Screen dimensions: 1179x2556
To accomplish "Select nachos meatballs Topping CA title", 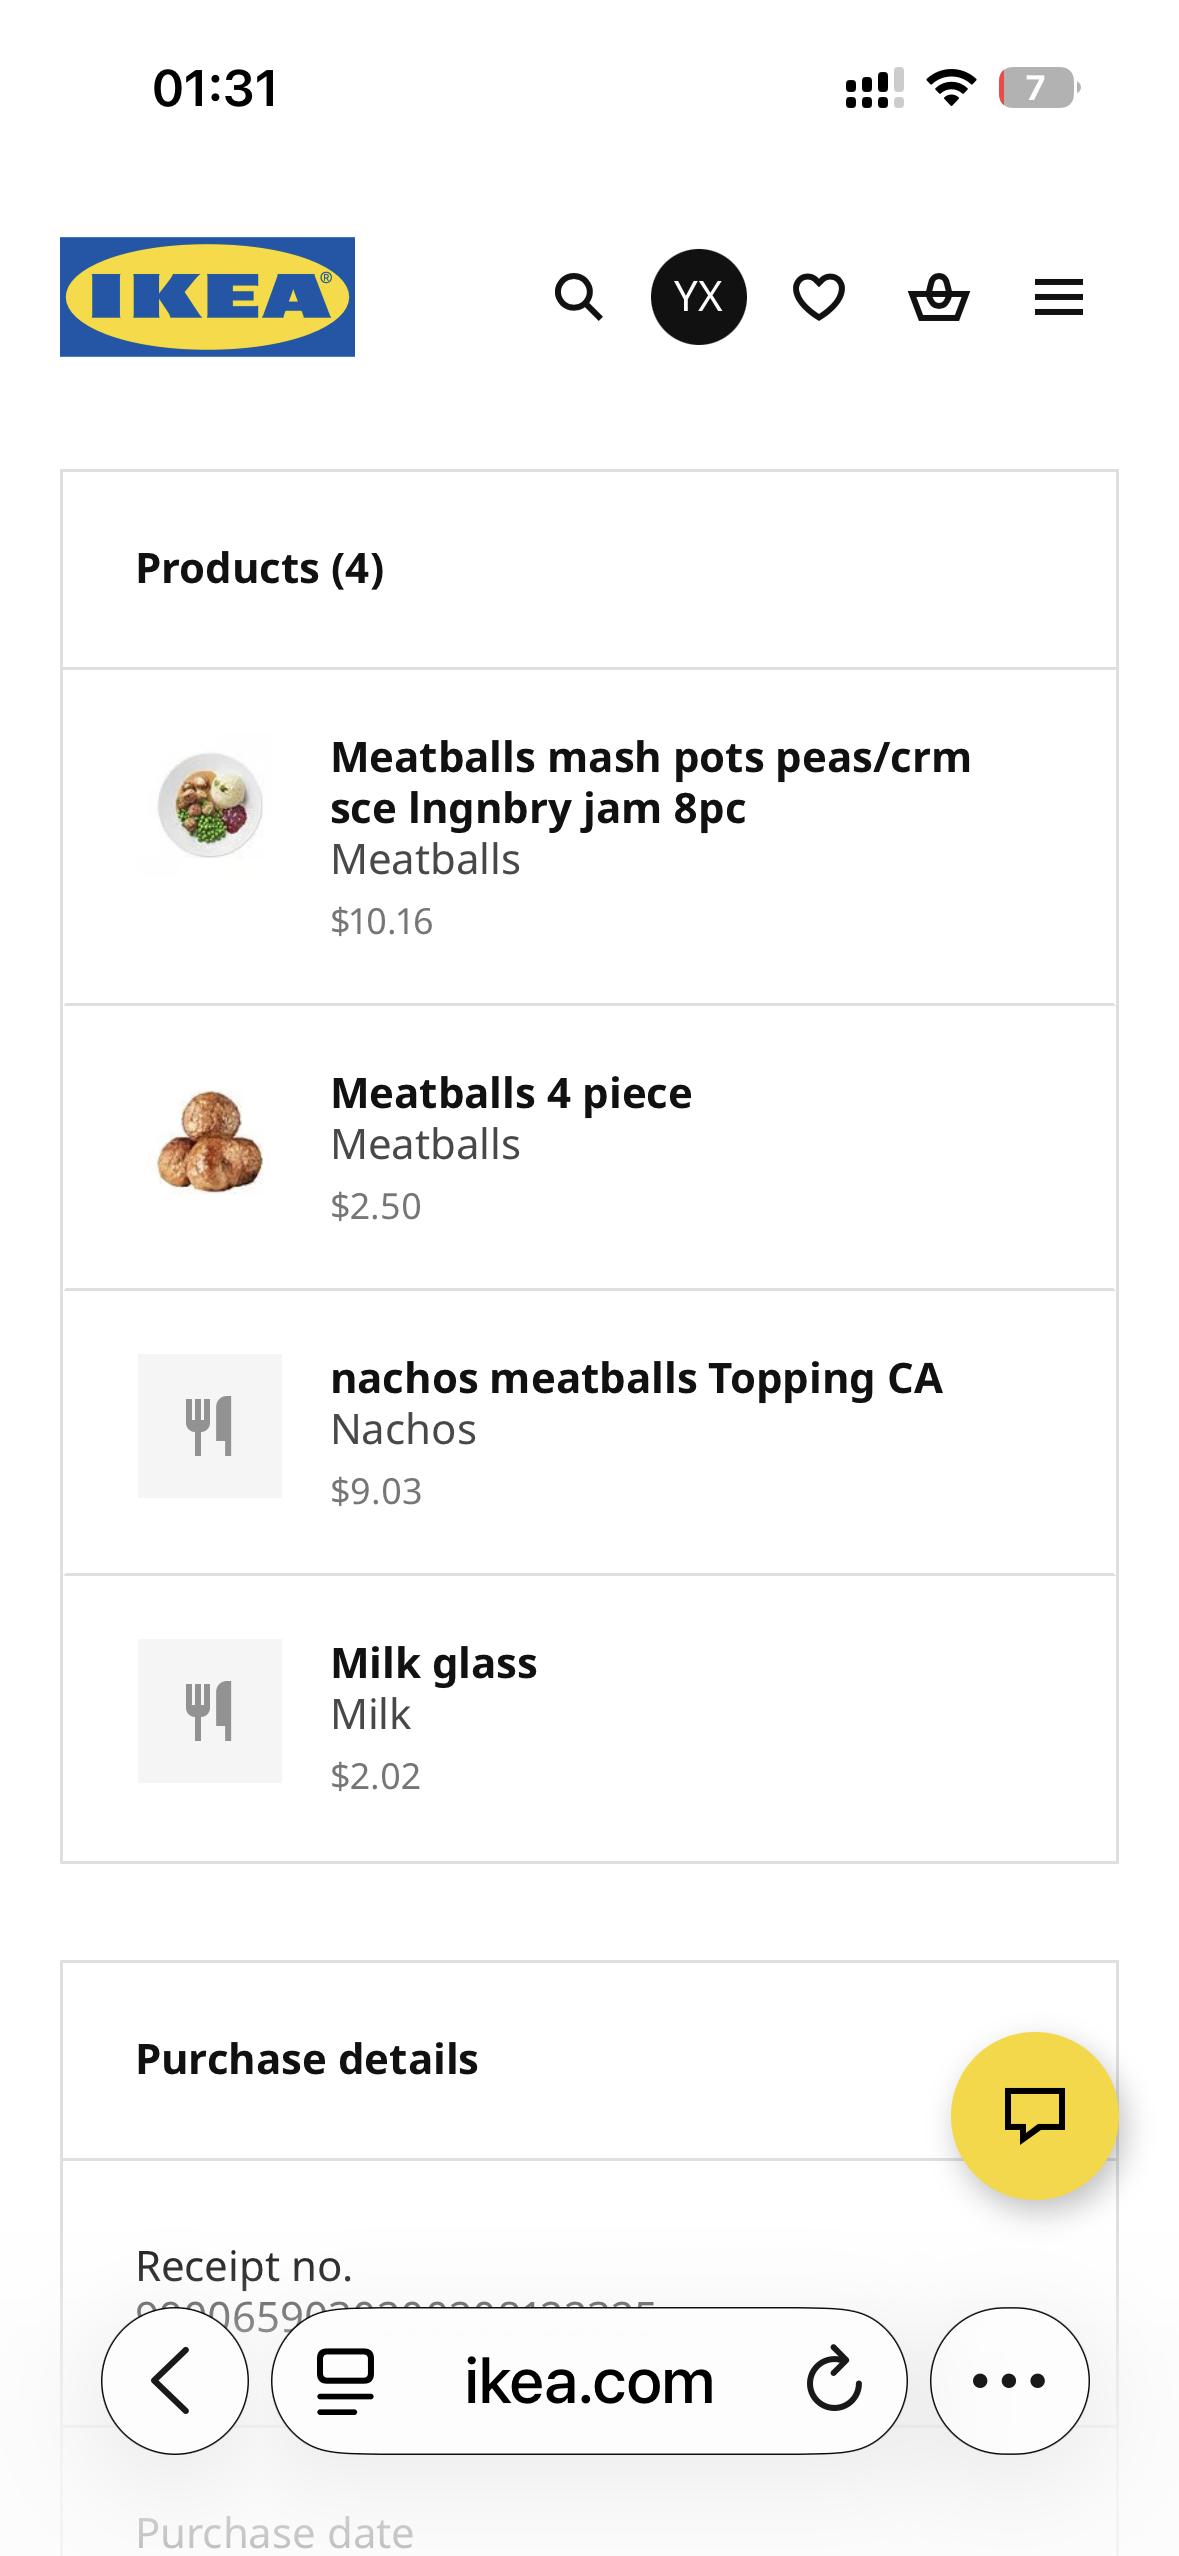I will pos(636,1378).
